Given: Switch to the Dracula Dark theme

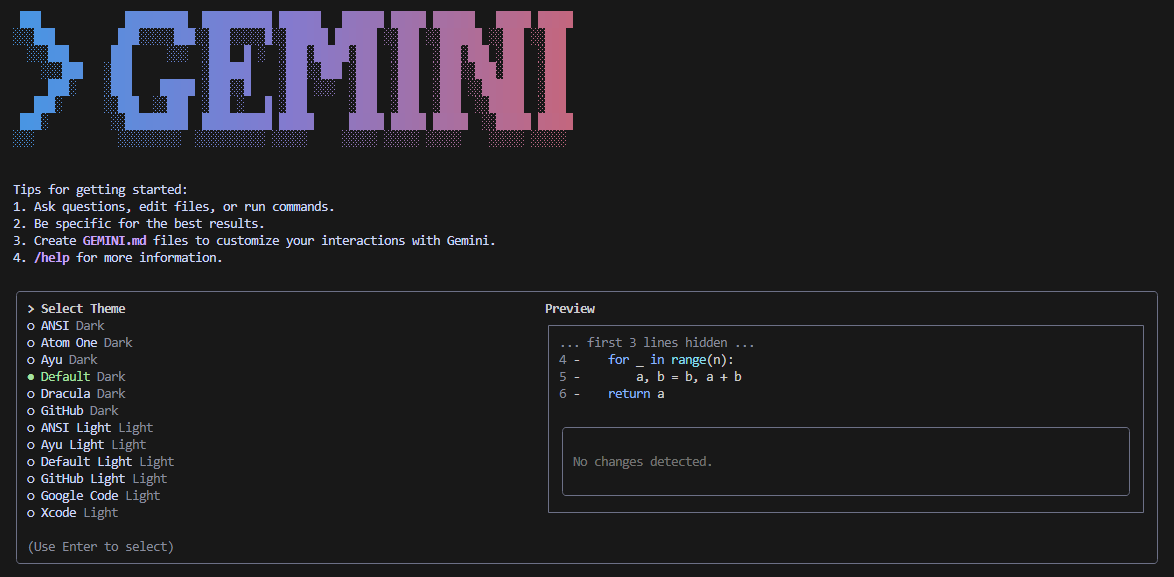Looking at the screenshot, I should (x=76, y=394).
